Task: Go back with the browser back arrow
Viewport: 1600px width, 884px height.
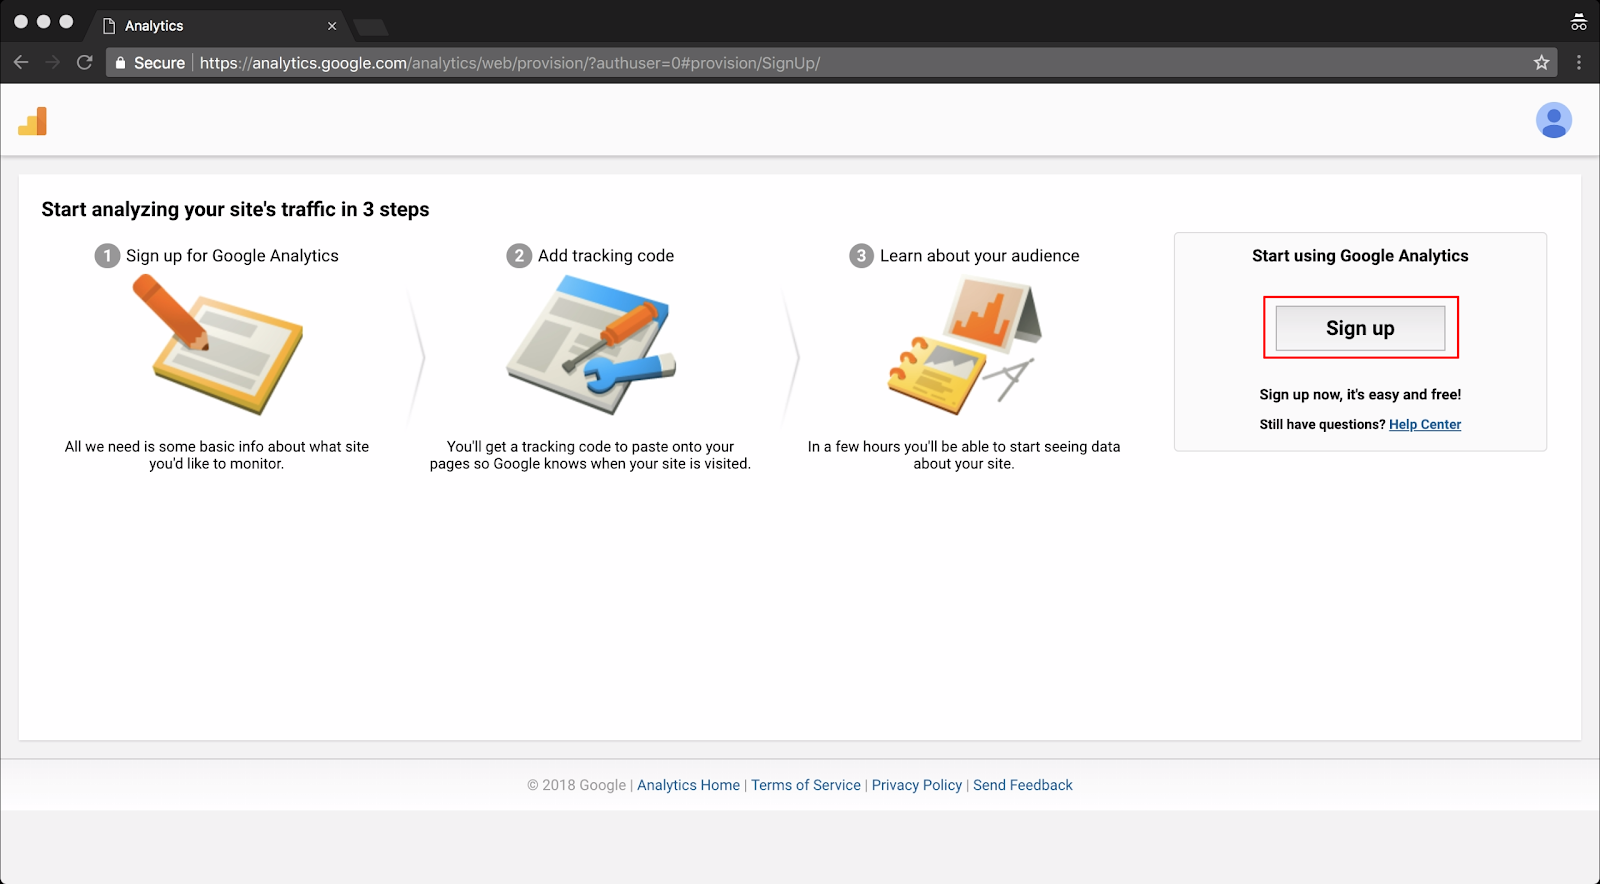Action: coord(21,62)
